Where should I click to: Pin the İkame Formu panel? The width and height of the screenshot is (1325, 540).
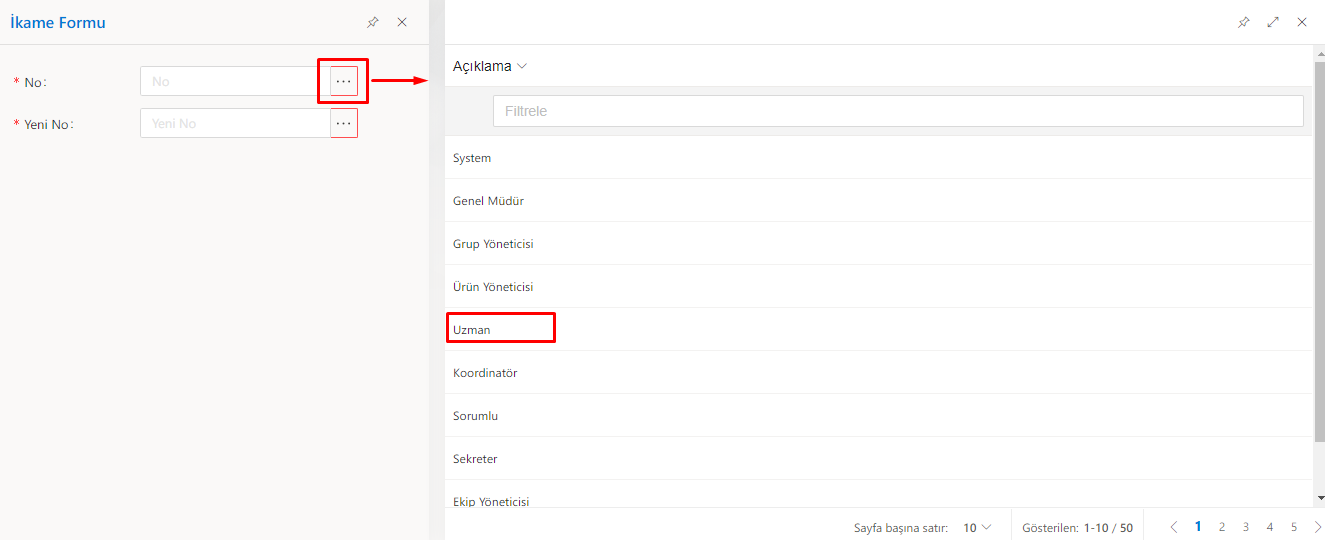pyautogui.click(x=373, y=22)
